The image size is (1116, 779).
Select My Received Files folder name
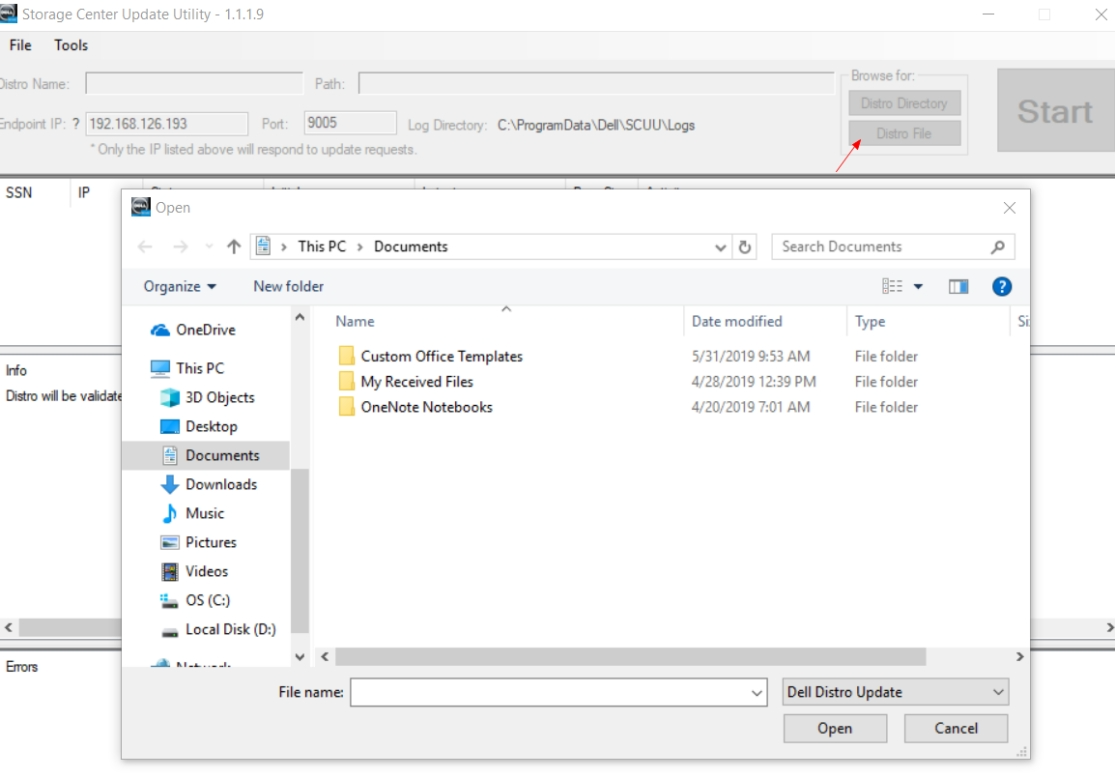pos(417,382)
